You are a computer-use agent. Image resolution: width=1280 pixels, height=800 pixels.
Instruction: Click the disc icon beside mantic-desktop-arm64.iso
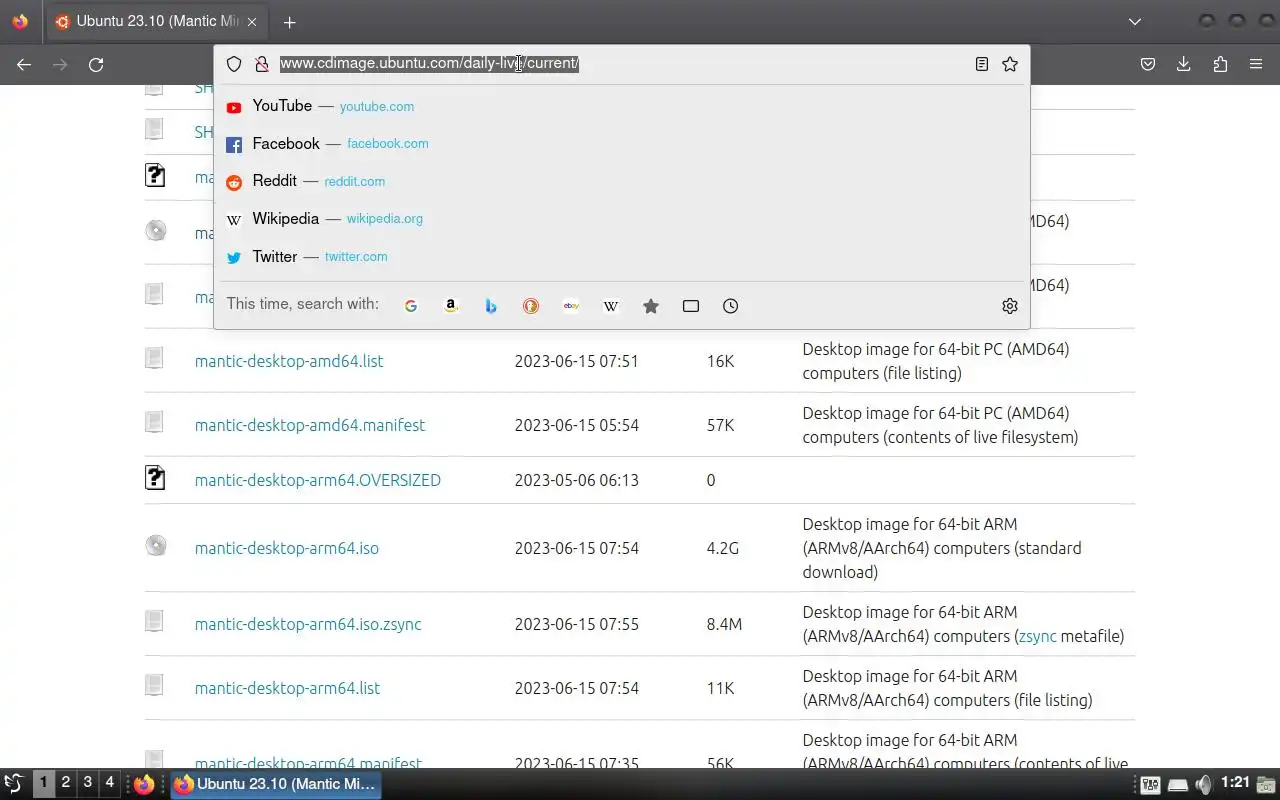click(x=155, y=545)
